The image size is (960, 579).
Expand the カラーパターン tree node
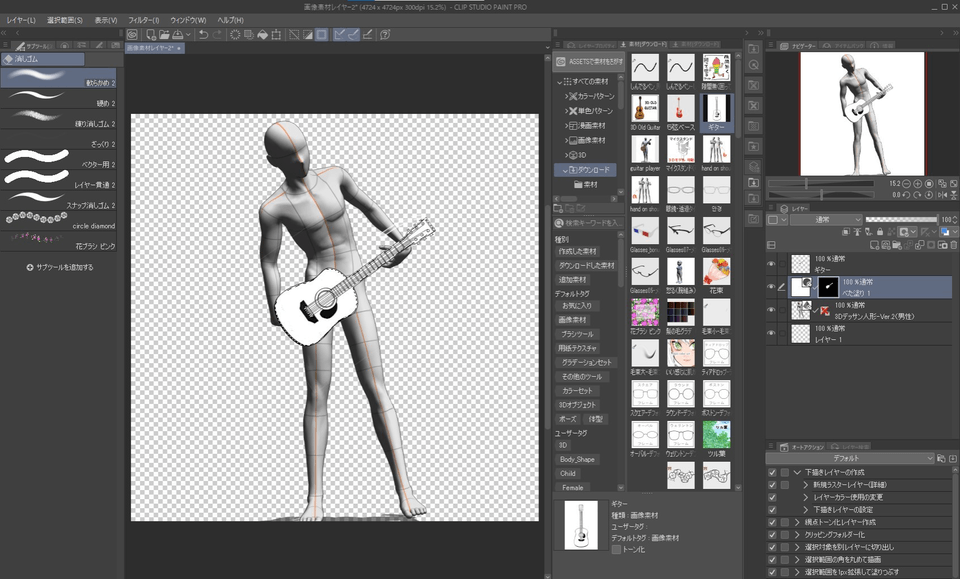pyautogui.click(x=566, y=96)
